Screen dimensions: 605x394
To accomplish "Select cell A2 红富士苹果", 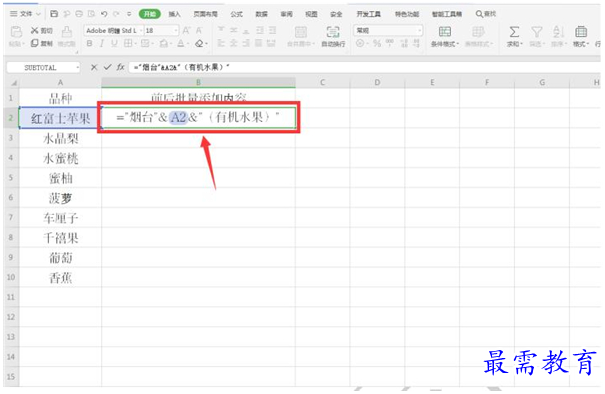I will click(x=61, y=118).
